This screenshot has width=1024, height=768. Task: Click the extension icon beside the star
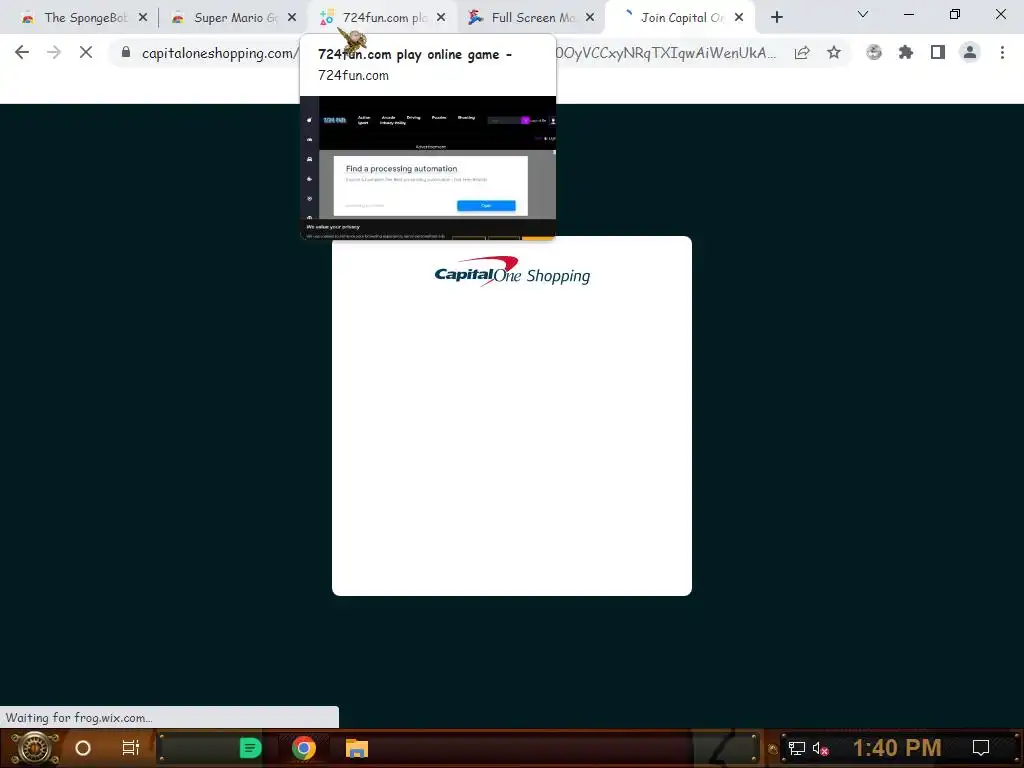click(x=874, y=53)
